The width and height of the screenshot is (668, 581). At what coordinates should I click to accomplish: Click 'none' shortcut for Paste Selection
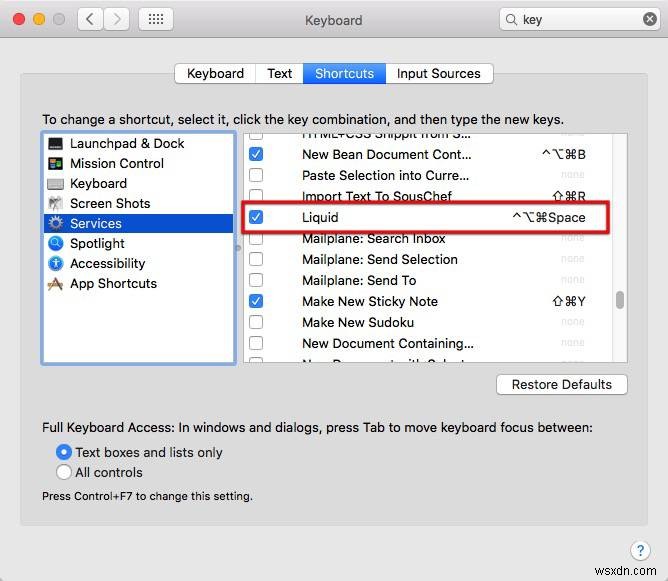[573, 175]
